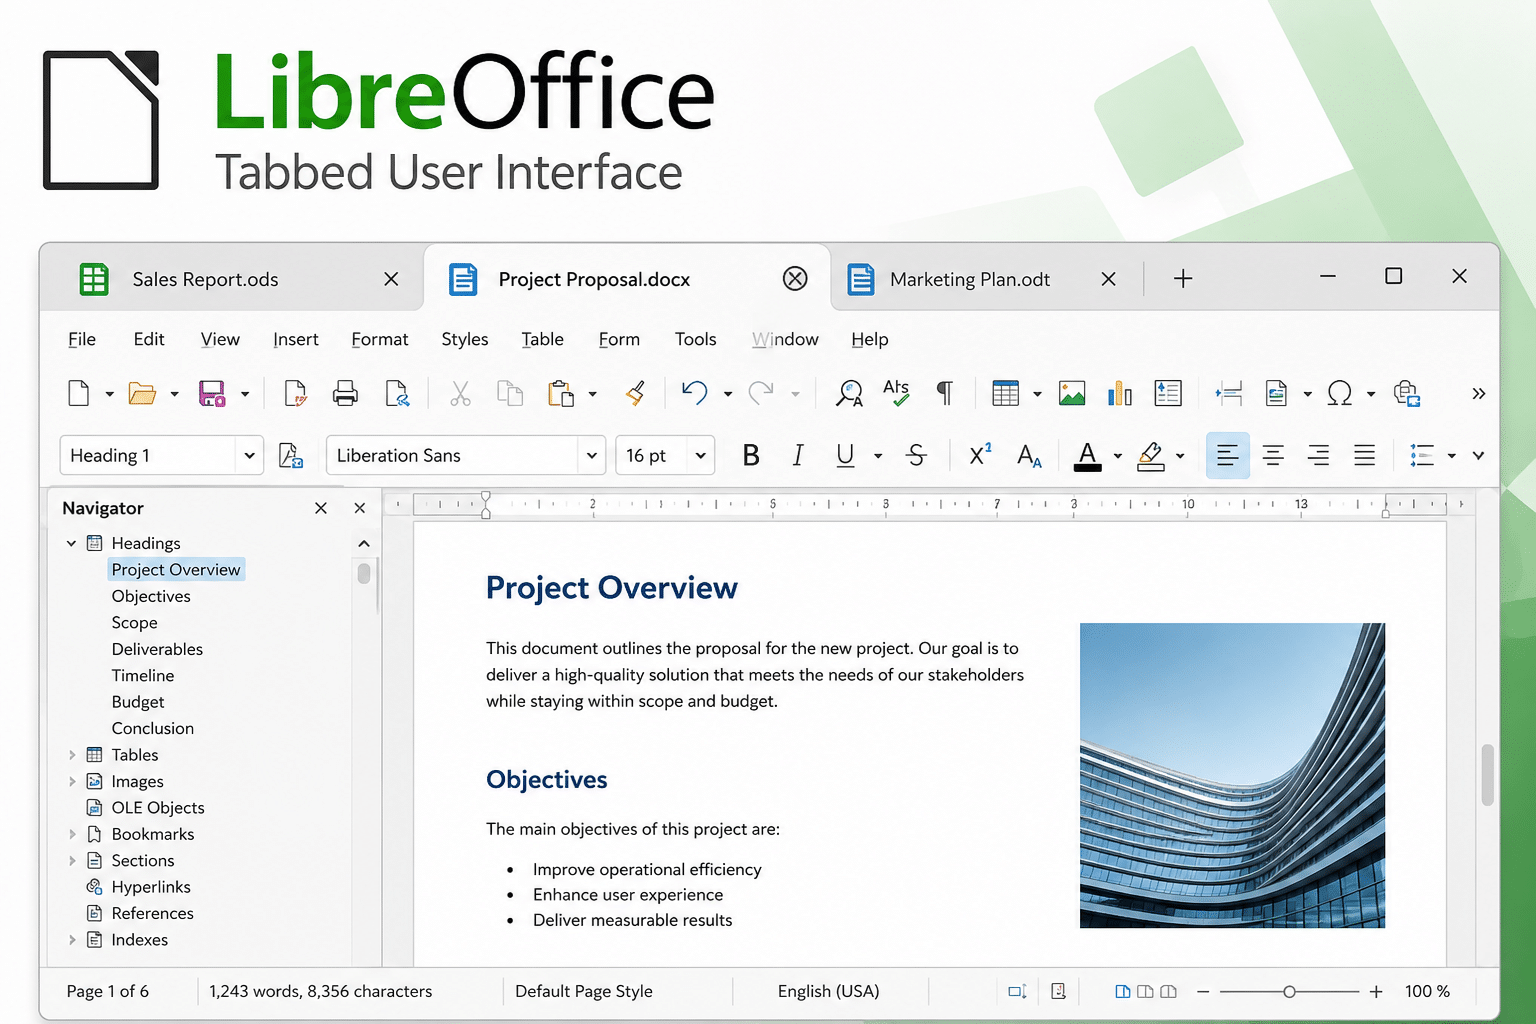
Task: Open the Tools menu
Action: tap(695, 339)
